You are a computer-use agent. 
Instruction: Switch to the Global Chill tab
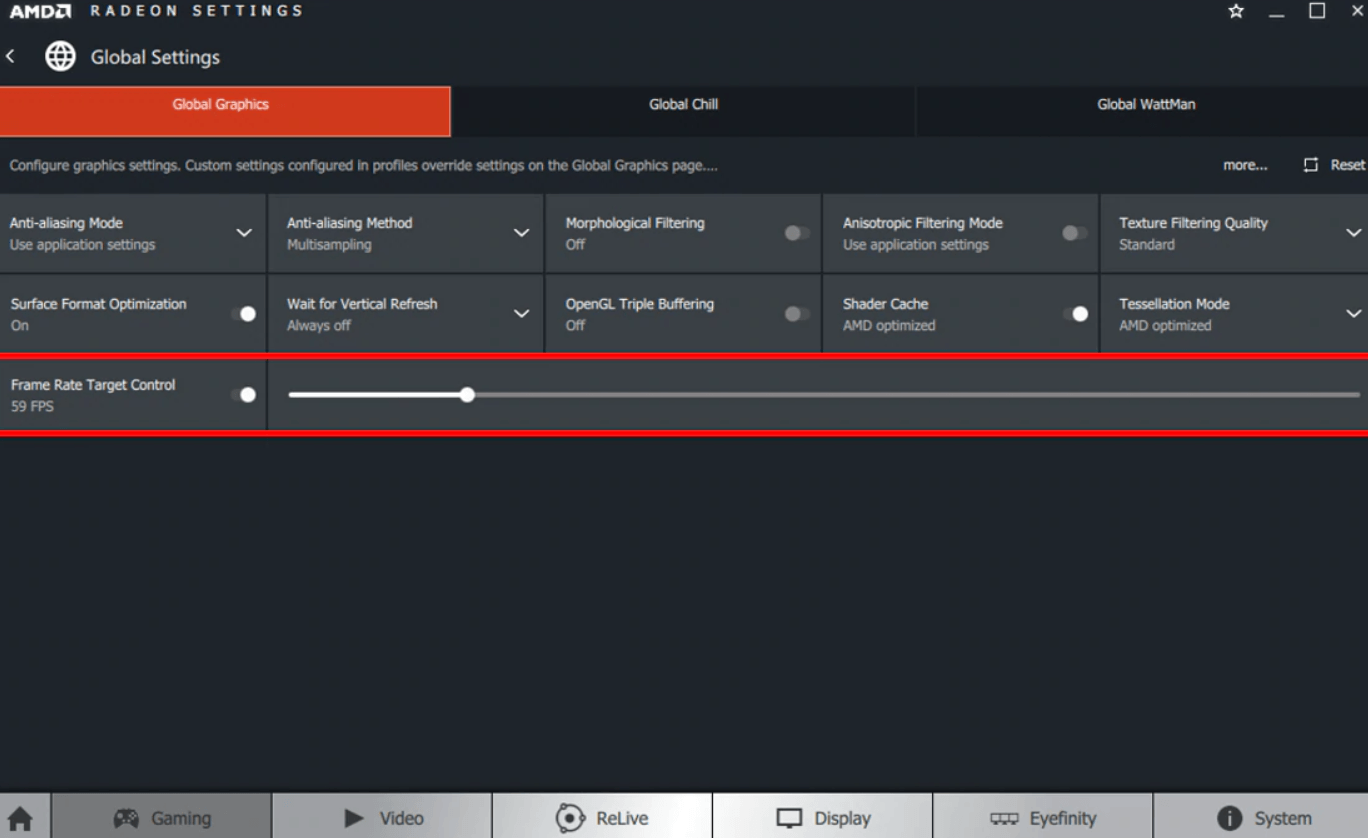pyautogui.click(x=683, y=111)
